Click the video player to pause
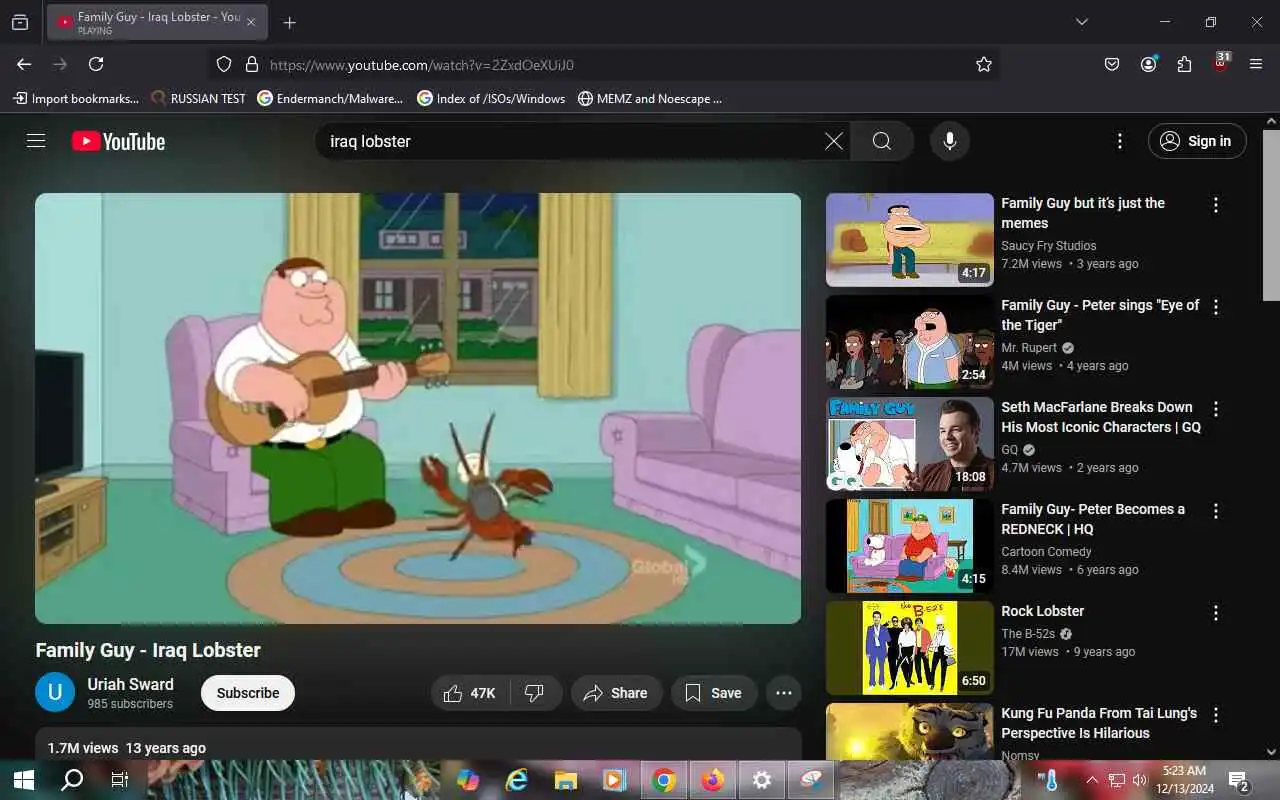 (418, 408)
